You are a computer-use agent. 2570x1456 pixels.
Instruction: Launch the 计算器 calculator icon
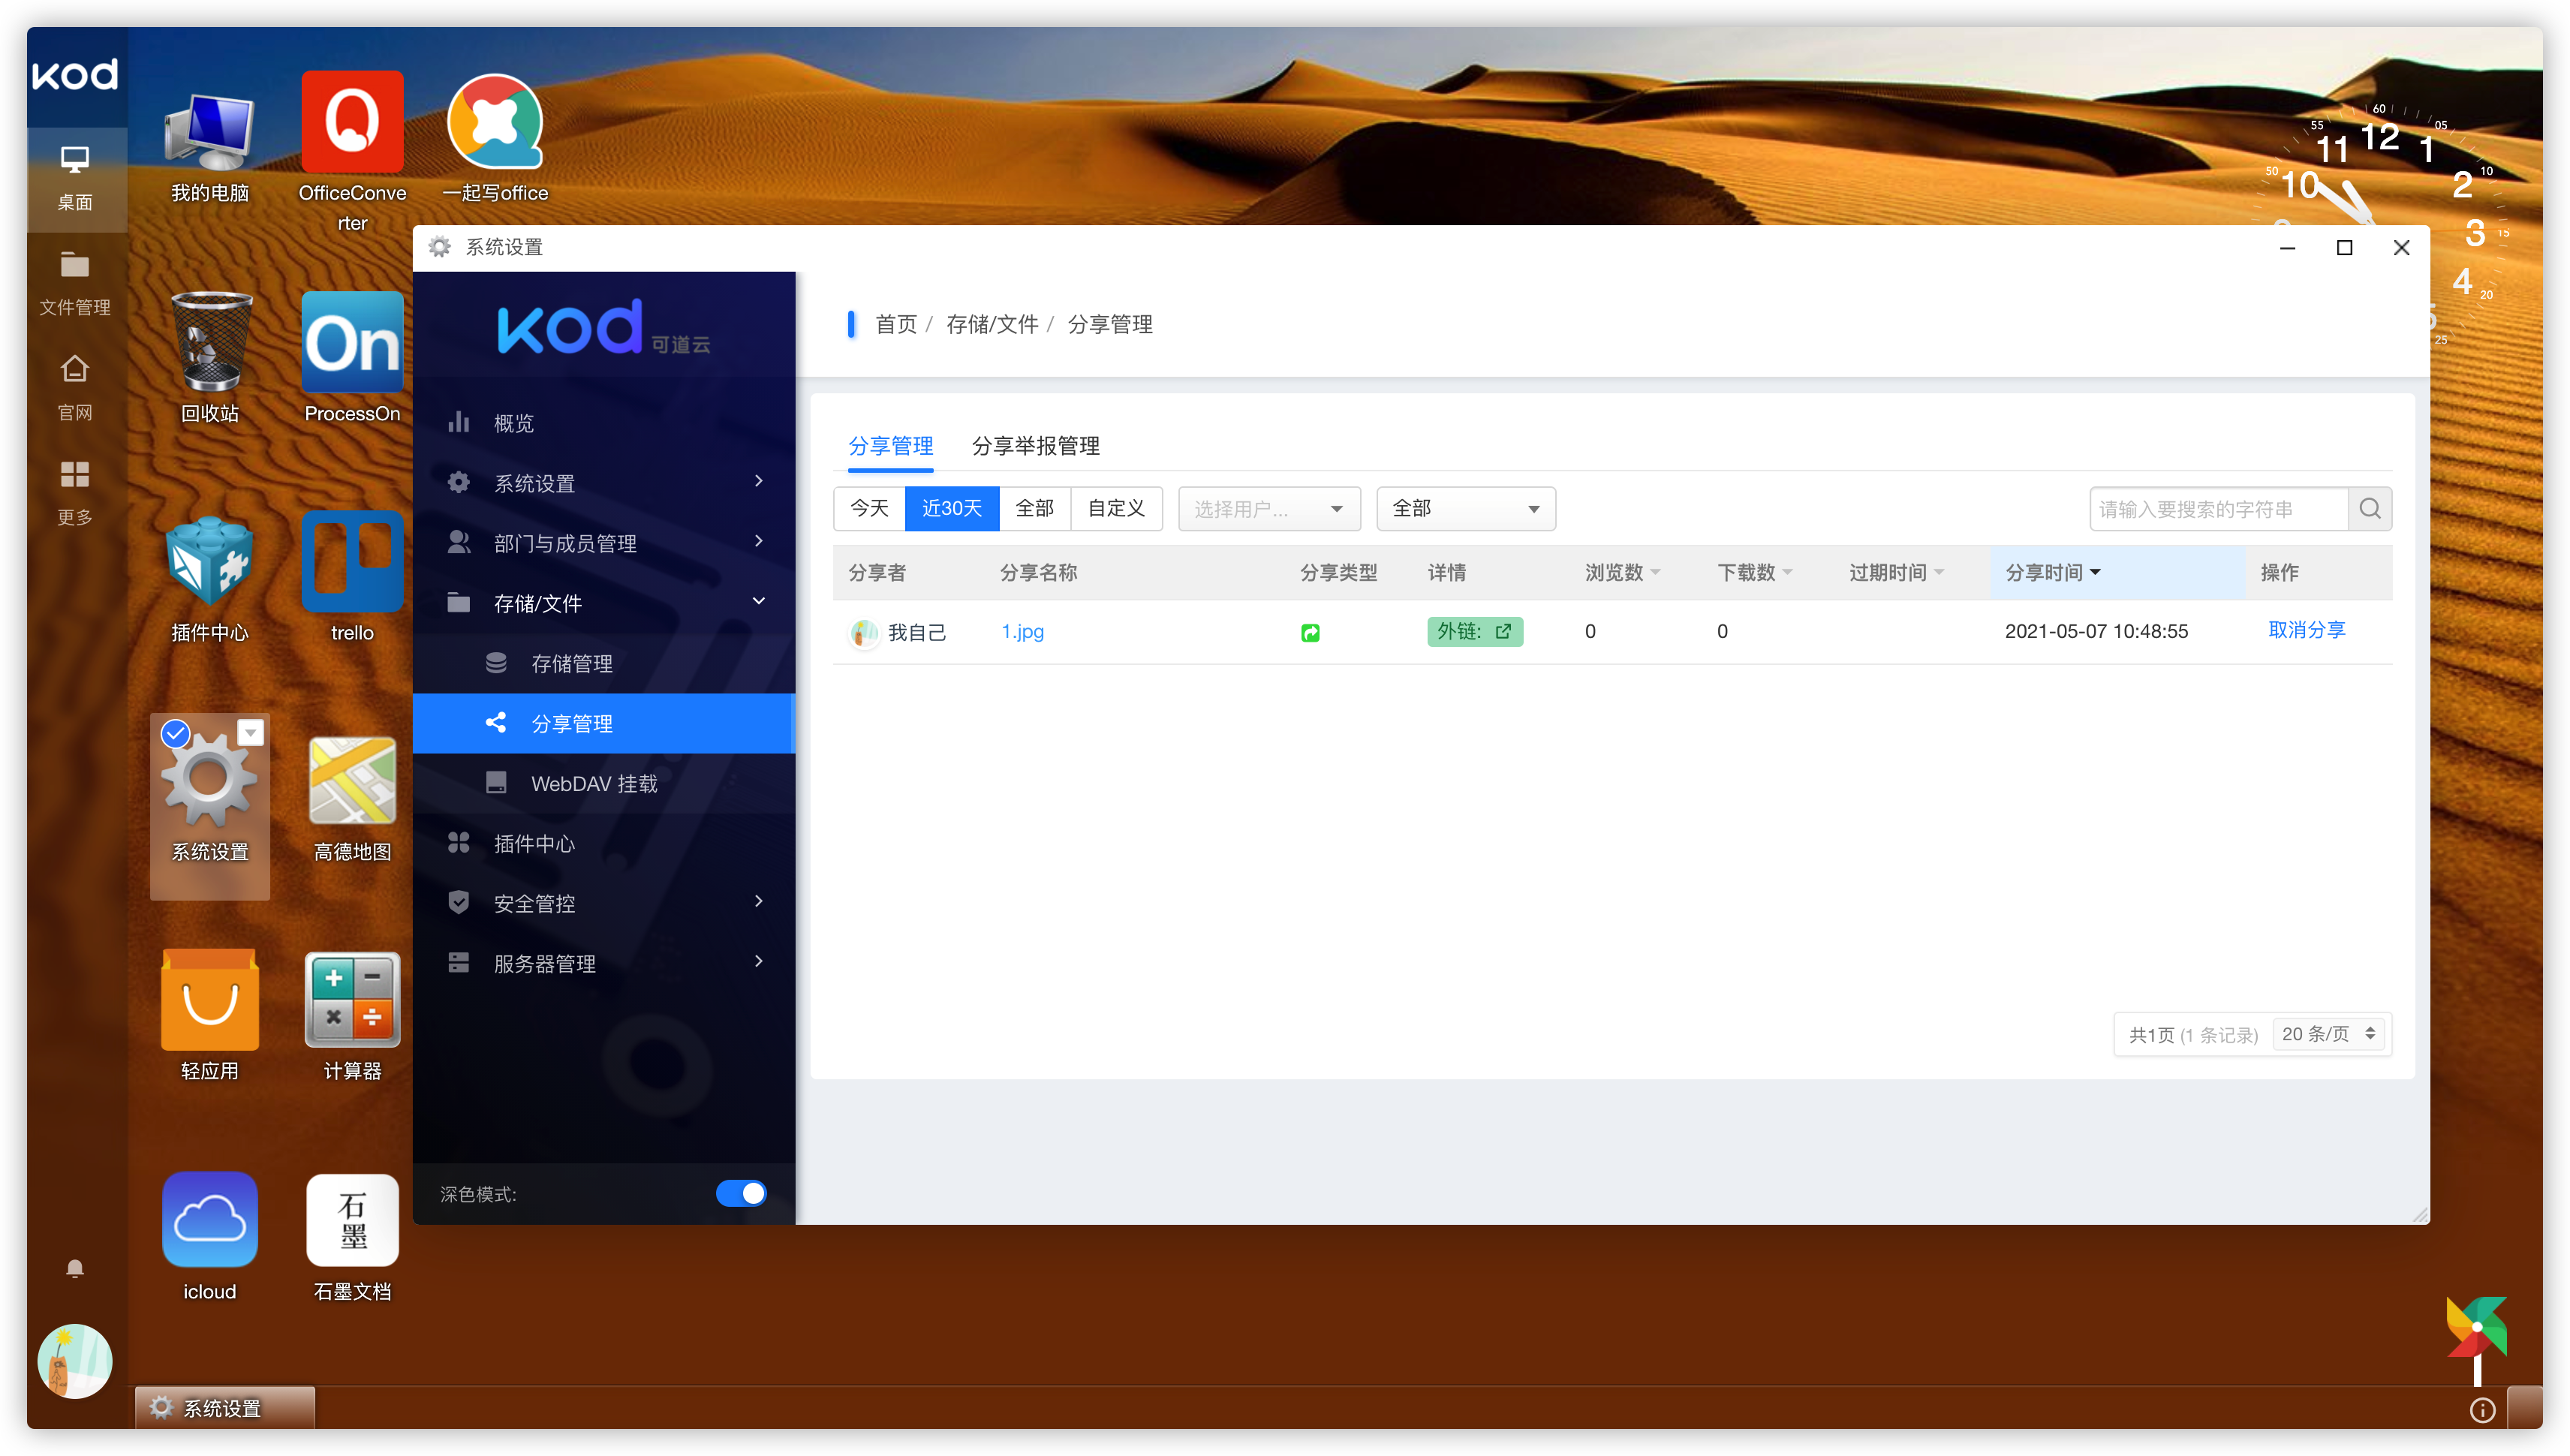352,1001
